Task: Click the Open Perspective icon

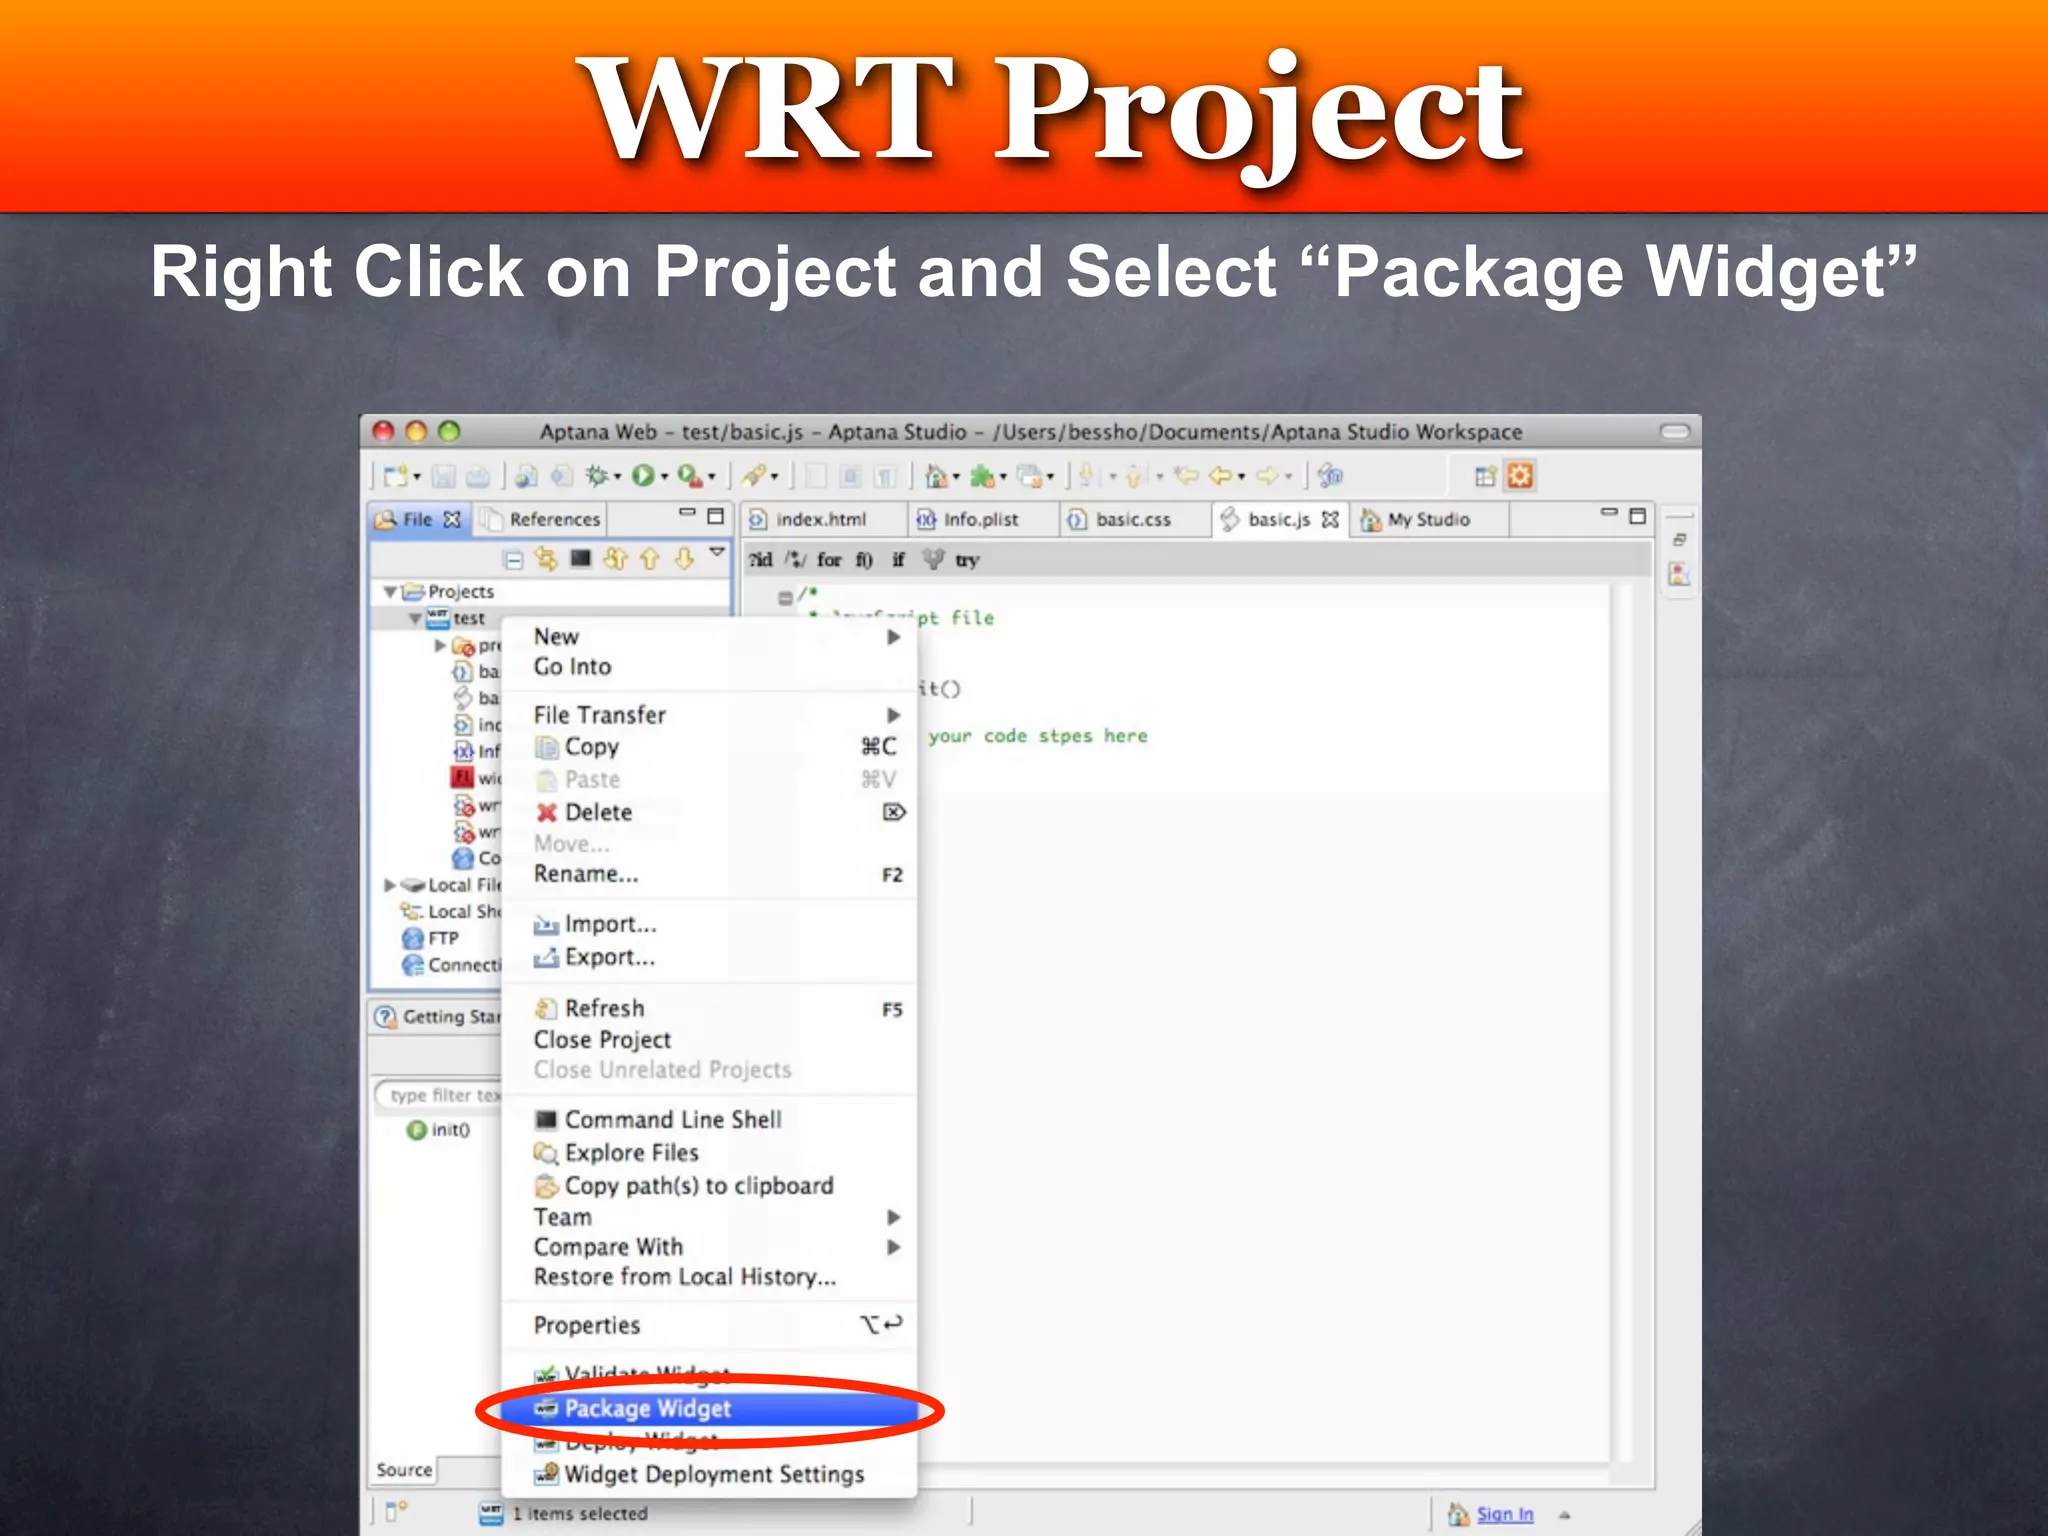Action: (x=1485, y=476)
